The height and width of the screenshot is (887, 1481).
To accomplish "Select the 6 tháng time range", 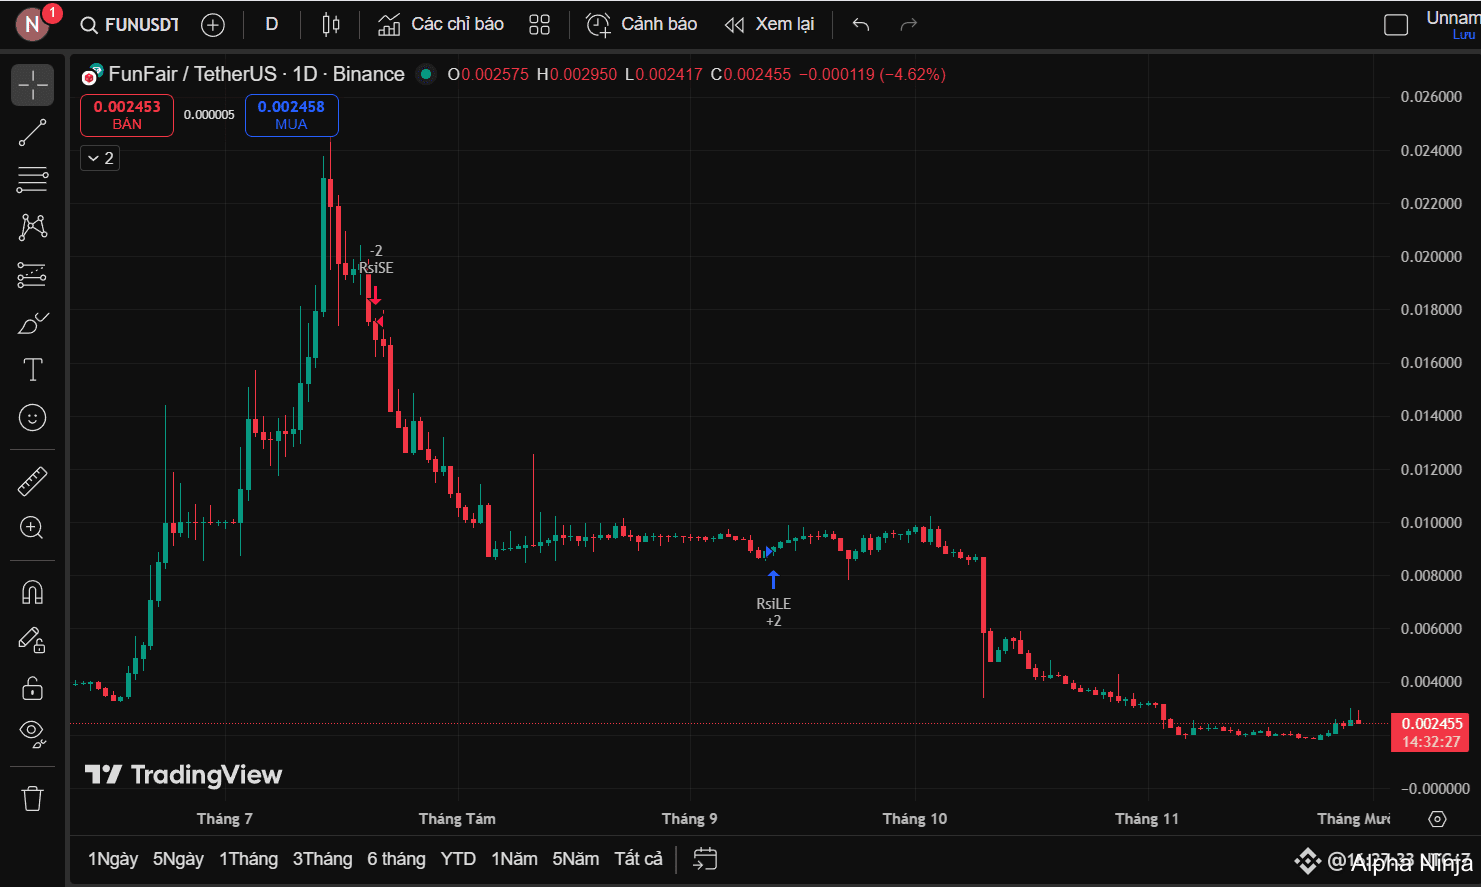I will point(396,859).
